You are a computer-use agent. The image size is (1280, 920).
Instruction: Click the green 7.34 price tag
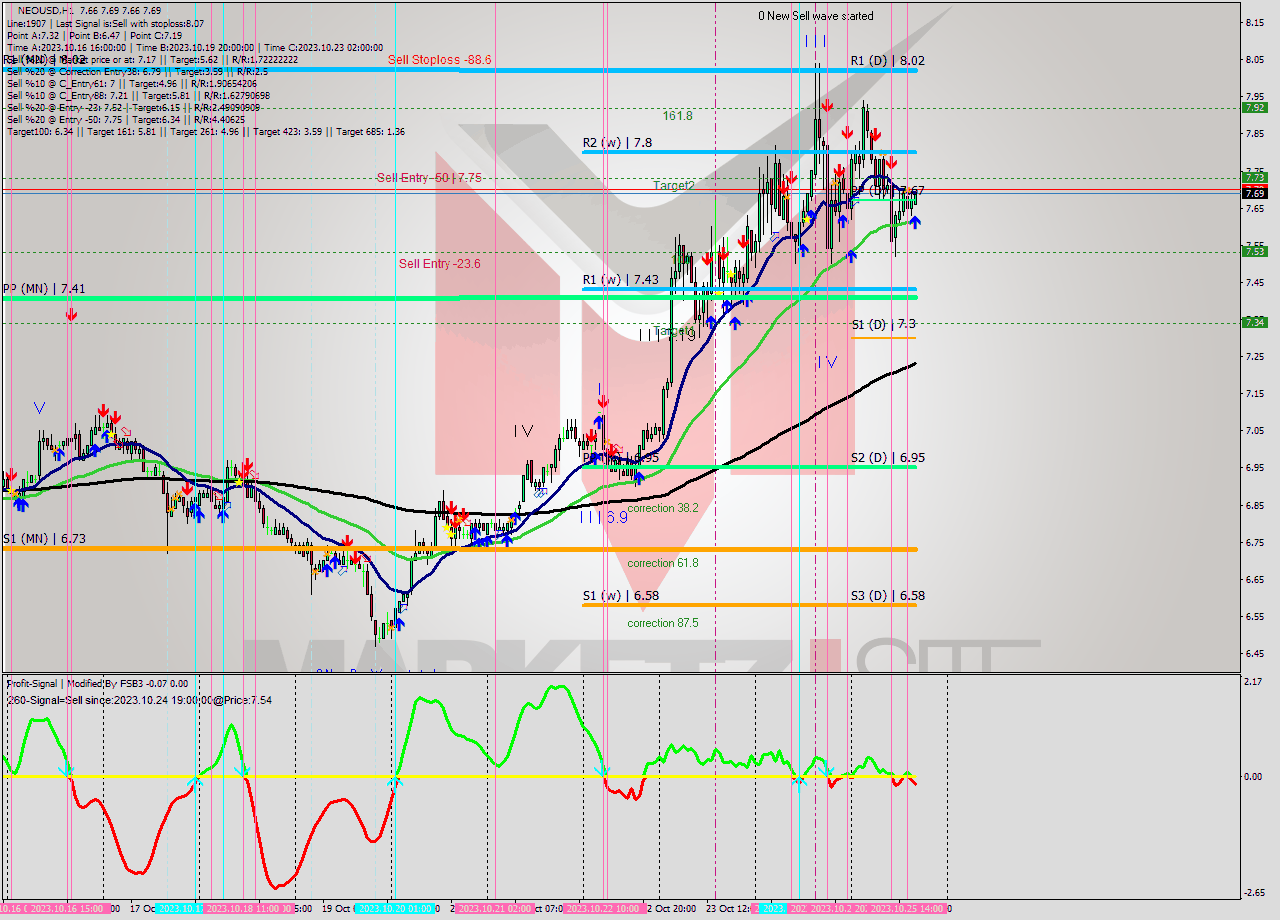click(1255, 322)
